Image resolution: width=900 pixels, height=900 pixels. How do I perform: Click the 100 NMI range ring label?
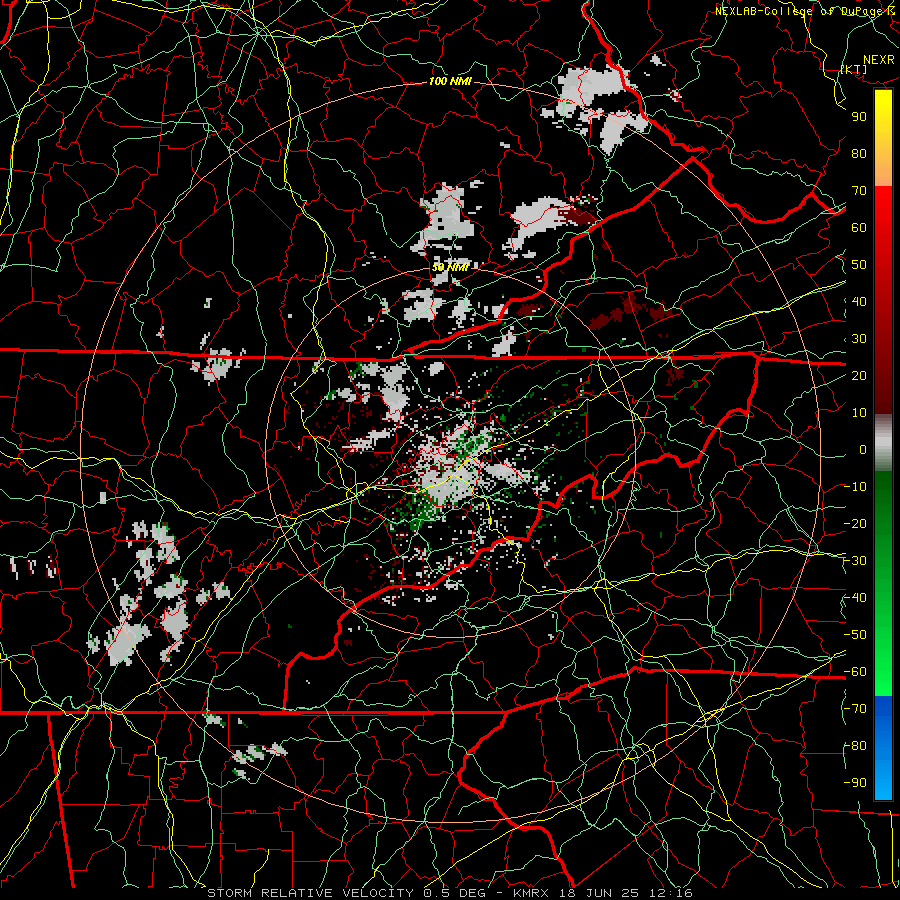click(450, 82)
